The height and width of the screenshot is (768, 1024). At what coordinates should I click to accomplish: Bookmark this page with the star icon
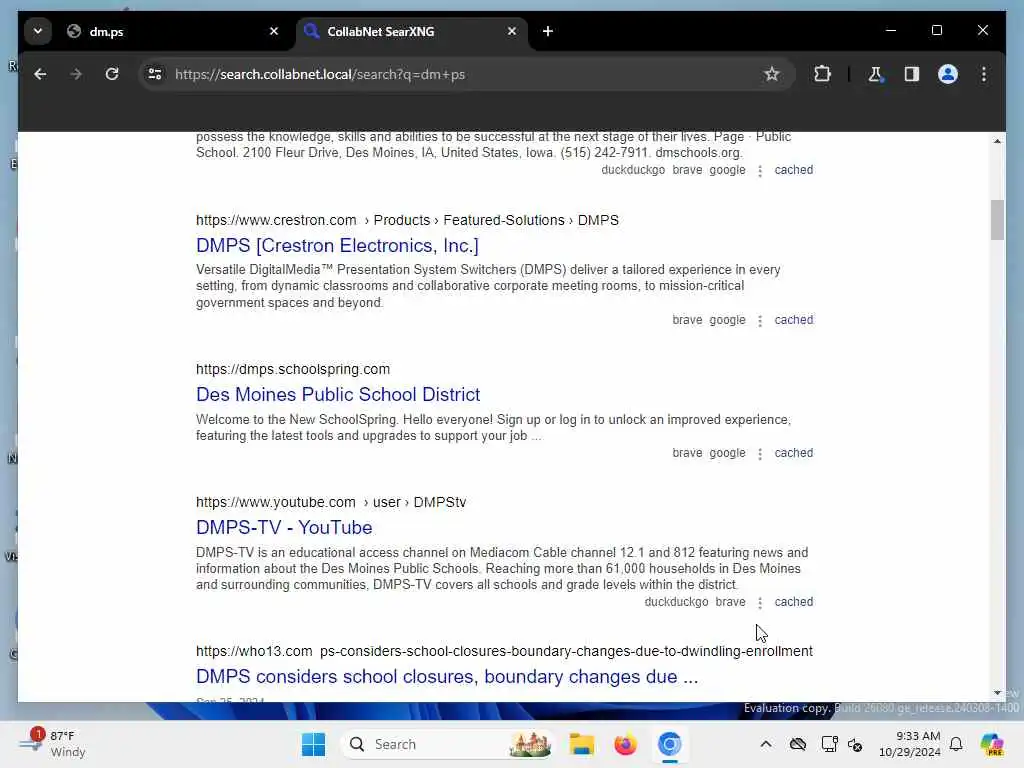(771, 74)
